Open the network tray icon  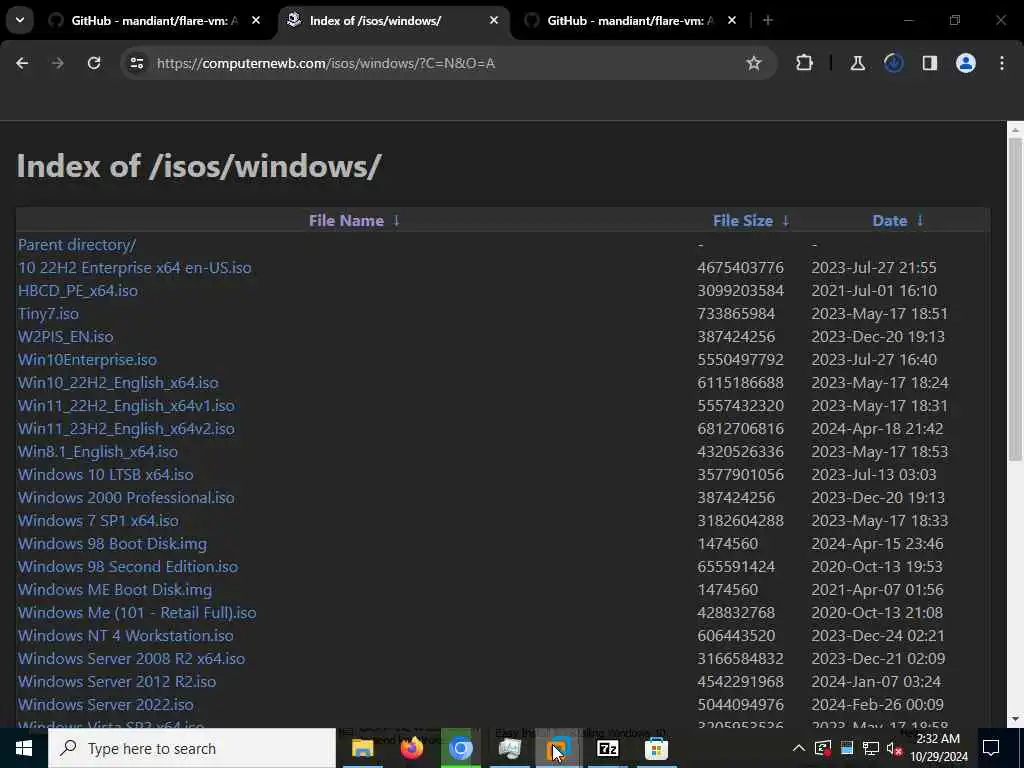[x=871, y=748]
